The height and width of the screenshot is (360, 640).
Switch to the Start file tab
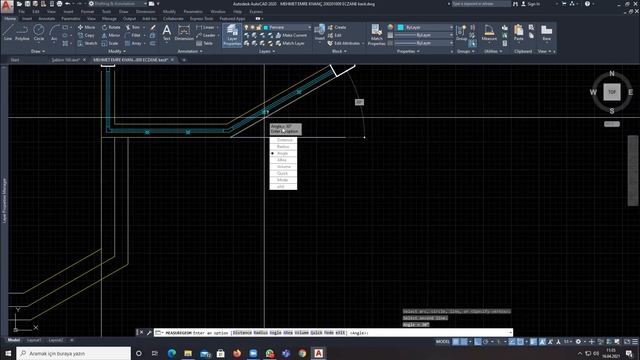(x=15, y=60)
